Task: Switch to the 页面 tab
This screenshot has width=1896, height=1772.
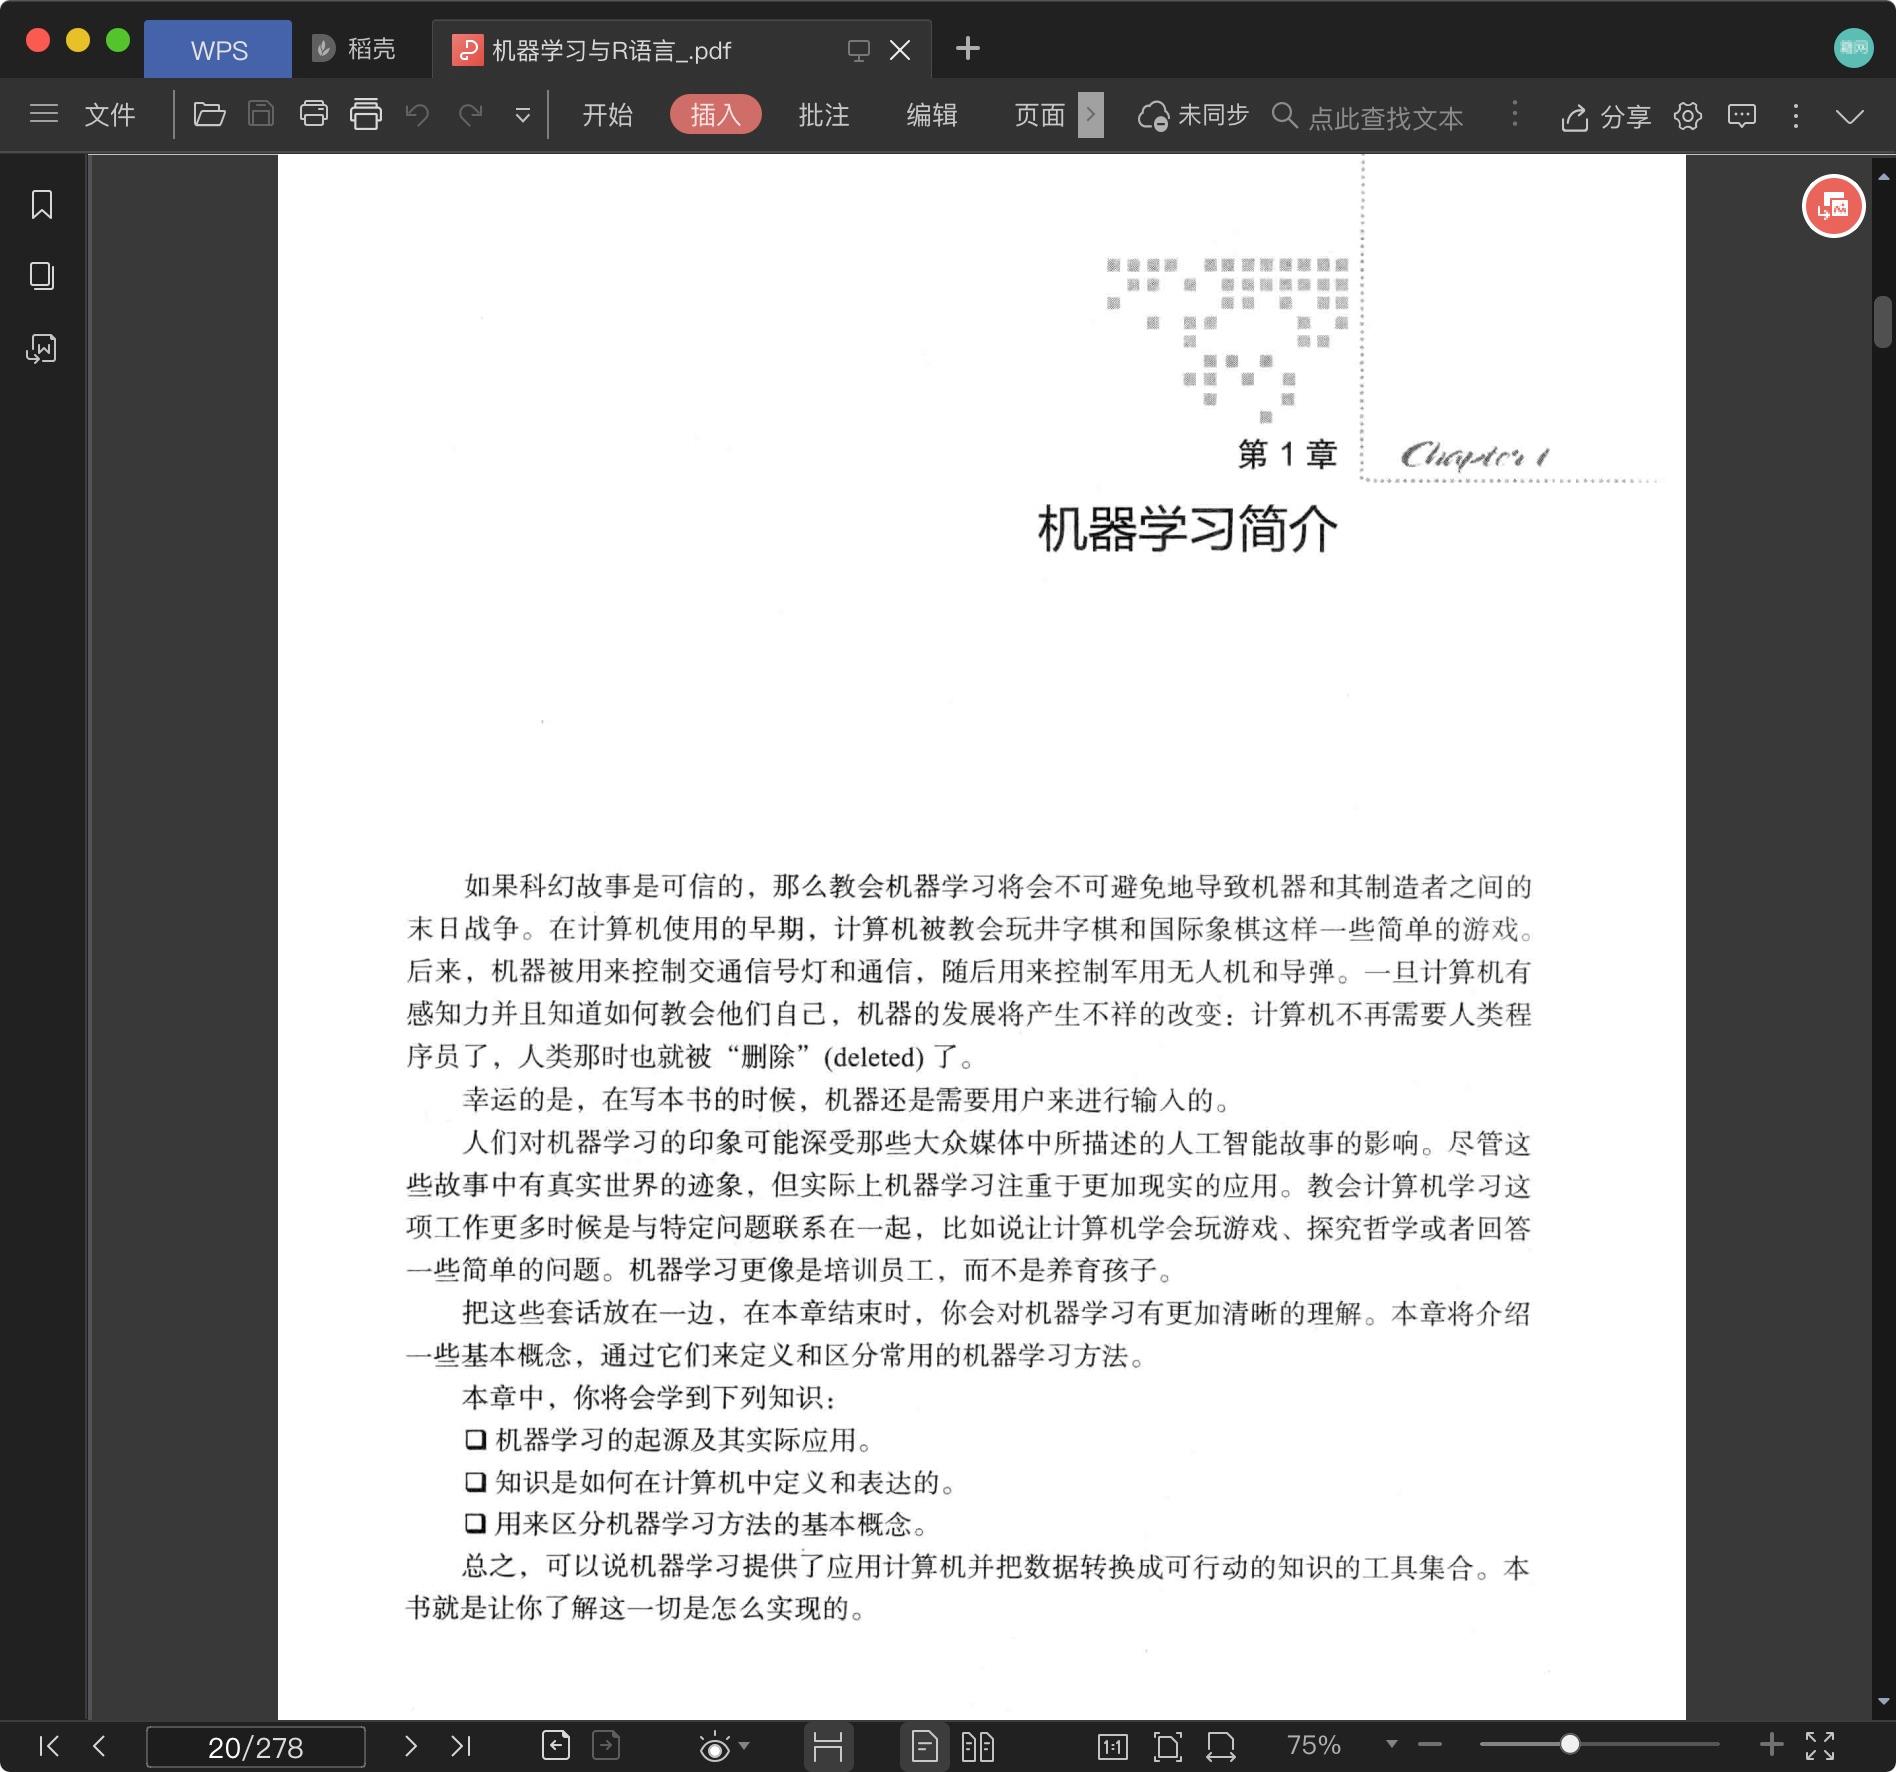Action: (x=1040, y=115)
